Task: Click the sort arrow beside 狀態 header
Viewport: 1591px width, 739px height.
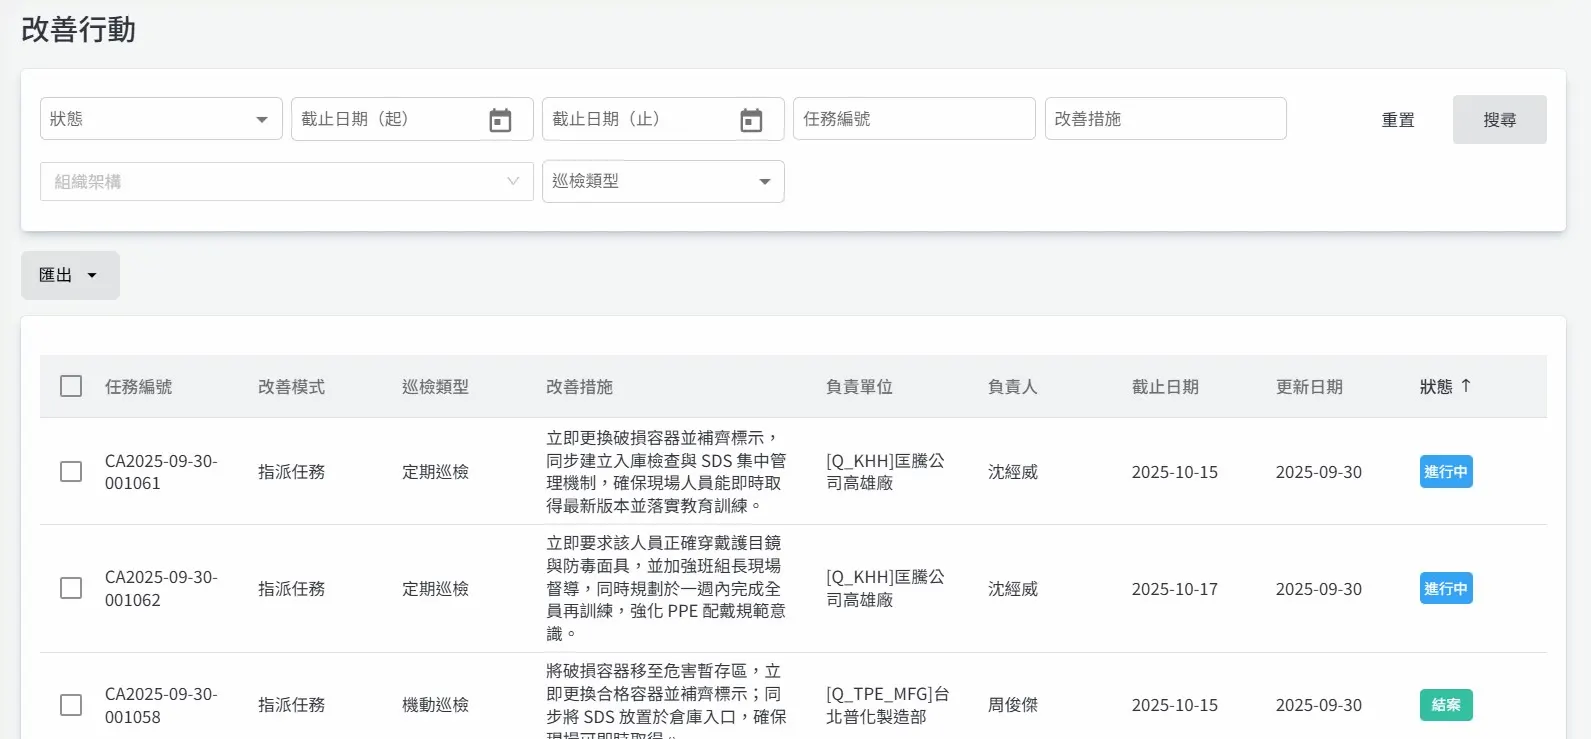Action: (1466, 386)
